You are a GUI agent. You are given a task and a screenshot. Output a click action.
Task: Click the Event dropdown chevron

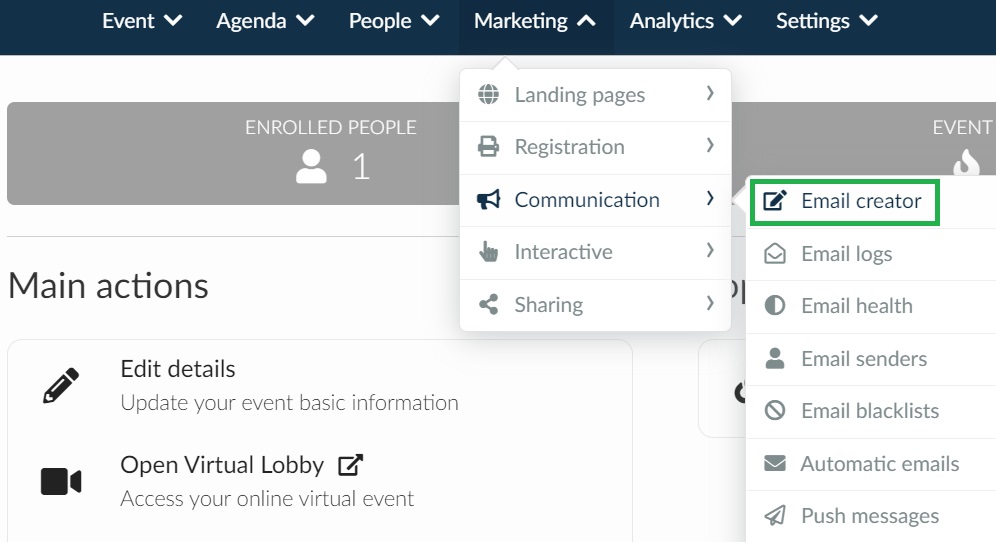click(x=173, y=21)
